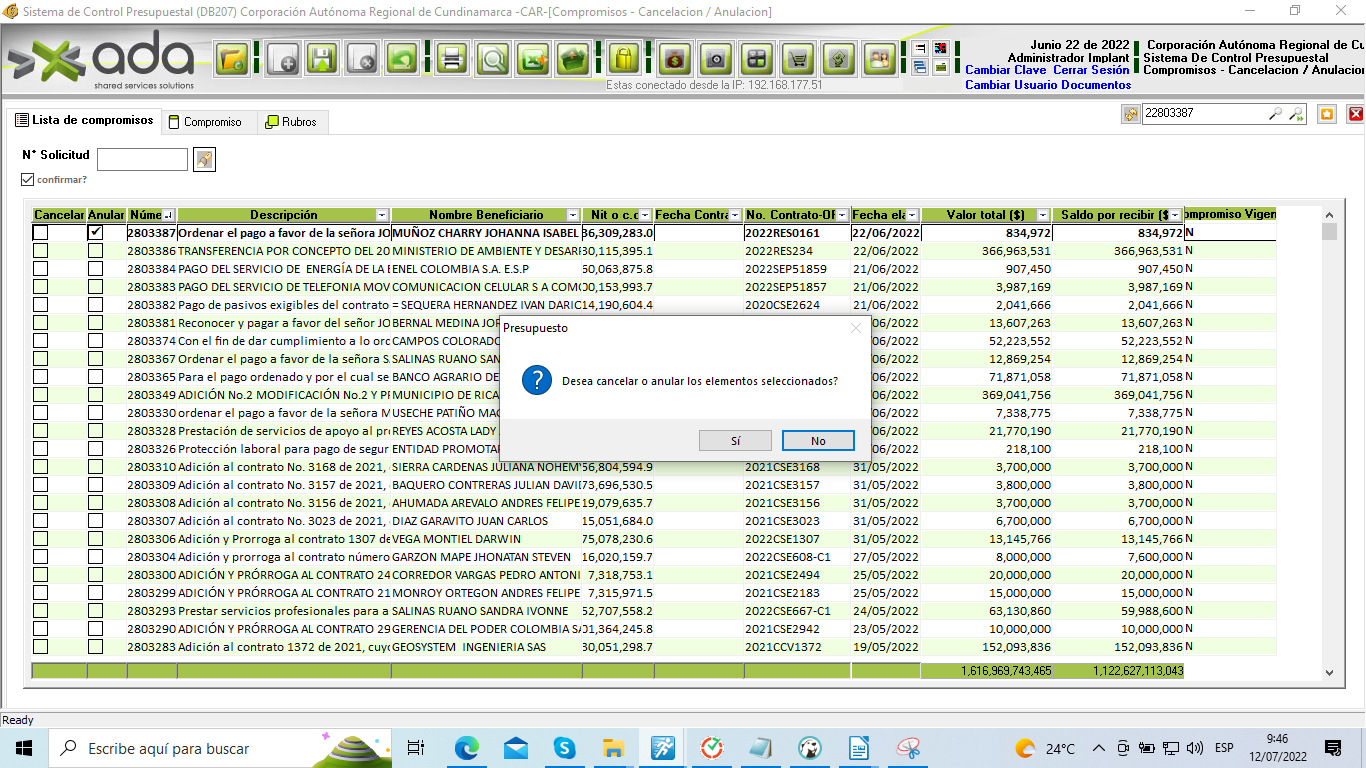The width and height of the screenshot is (1366, 768).
Task: Click the grid's vertical scrollbar down arrow
Action: point(1329,672)
